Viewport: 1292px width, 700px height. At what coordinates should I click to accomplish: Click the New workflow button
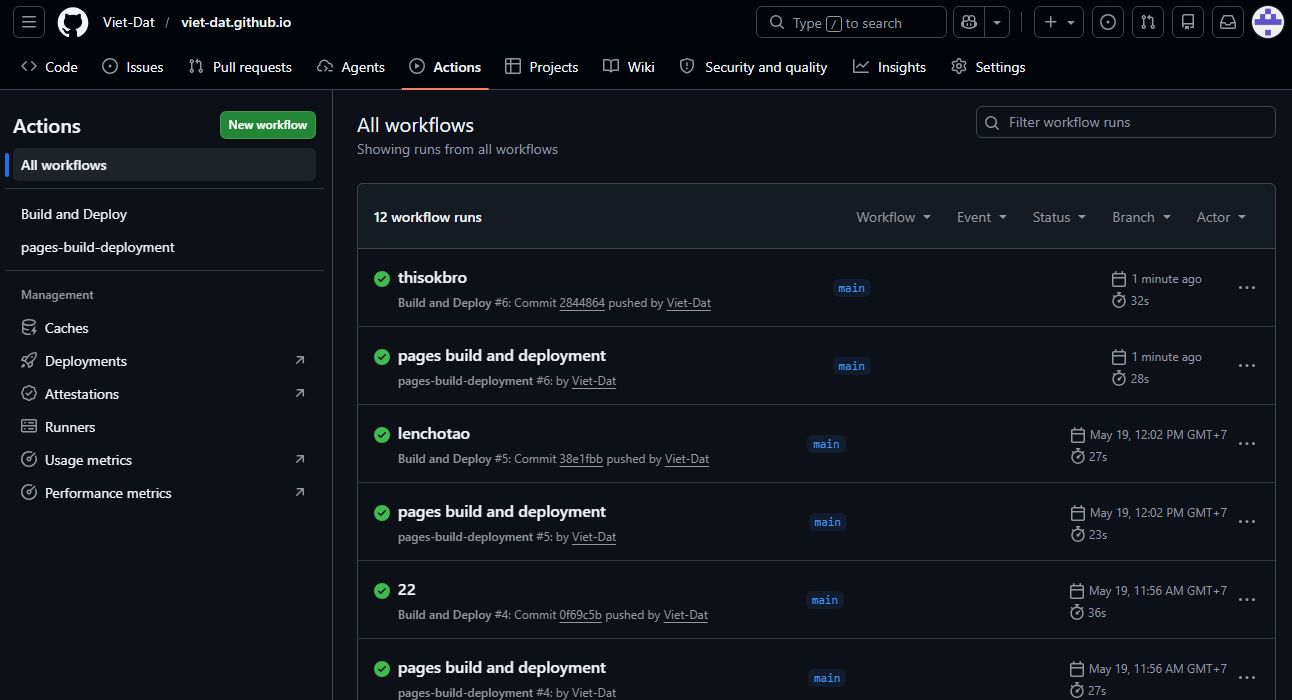268,125
